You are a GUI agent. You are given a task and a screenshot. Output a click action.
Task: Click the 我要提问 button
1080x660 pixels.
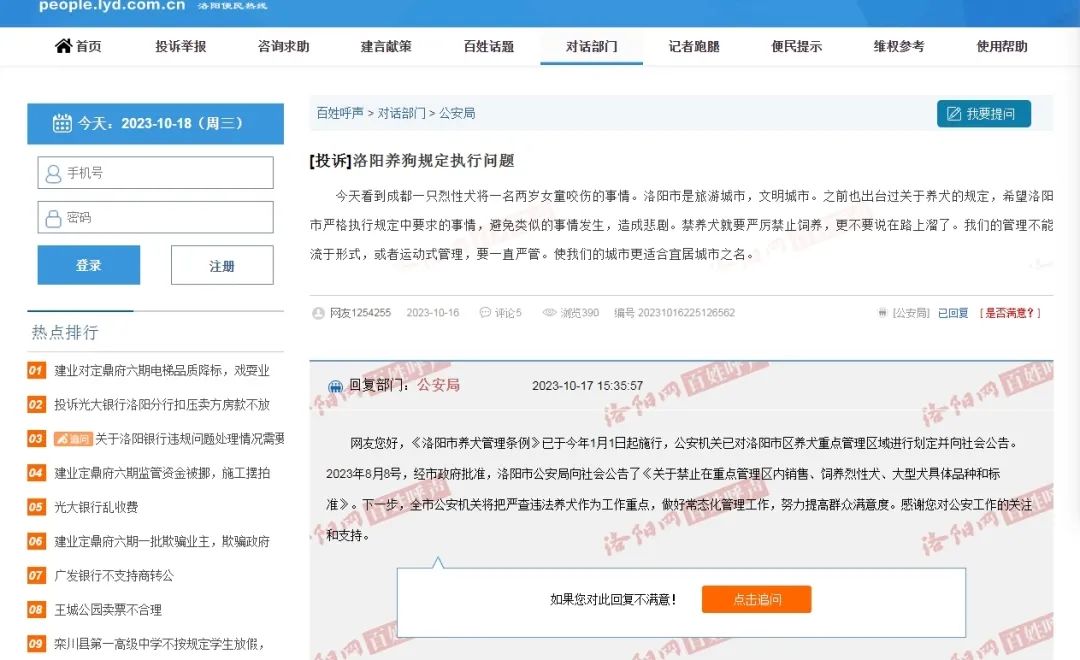(x=984, y=114)
